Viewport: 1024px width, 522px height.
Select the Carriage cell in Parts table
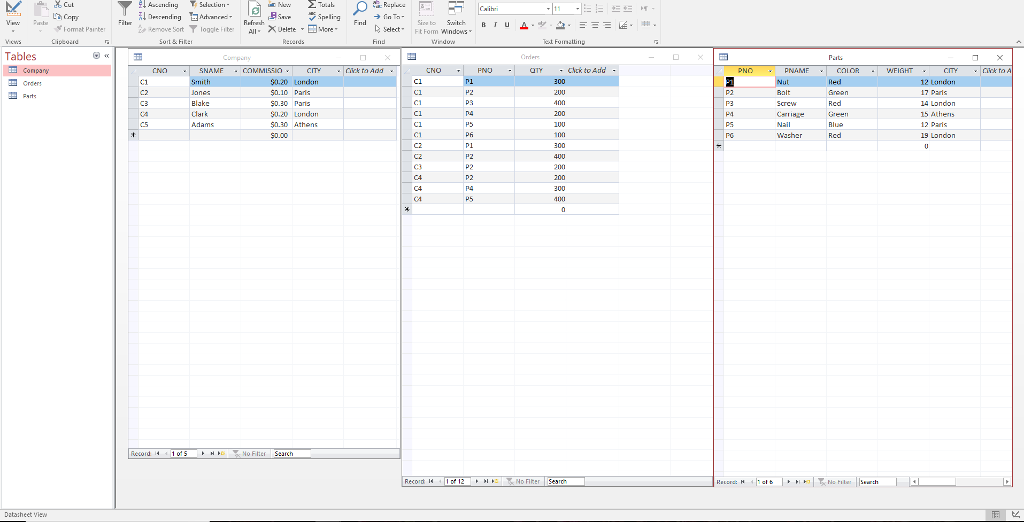[x=801, y=114]
